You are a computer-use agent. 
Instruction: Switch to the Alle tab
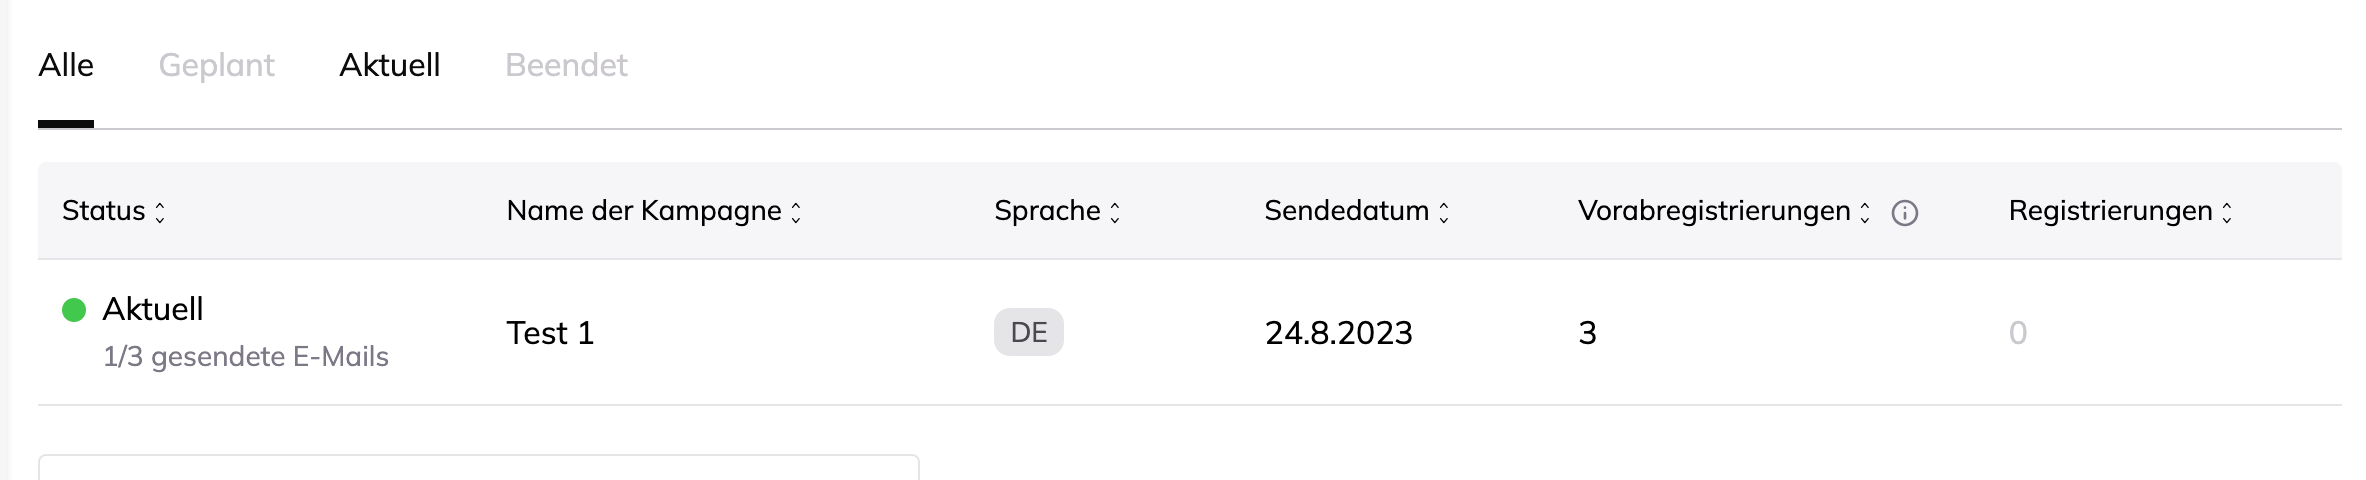coord(66,65)
